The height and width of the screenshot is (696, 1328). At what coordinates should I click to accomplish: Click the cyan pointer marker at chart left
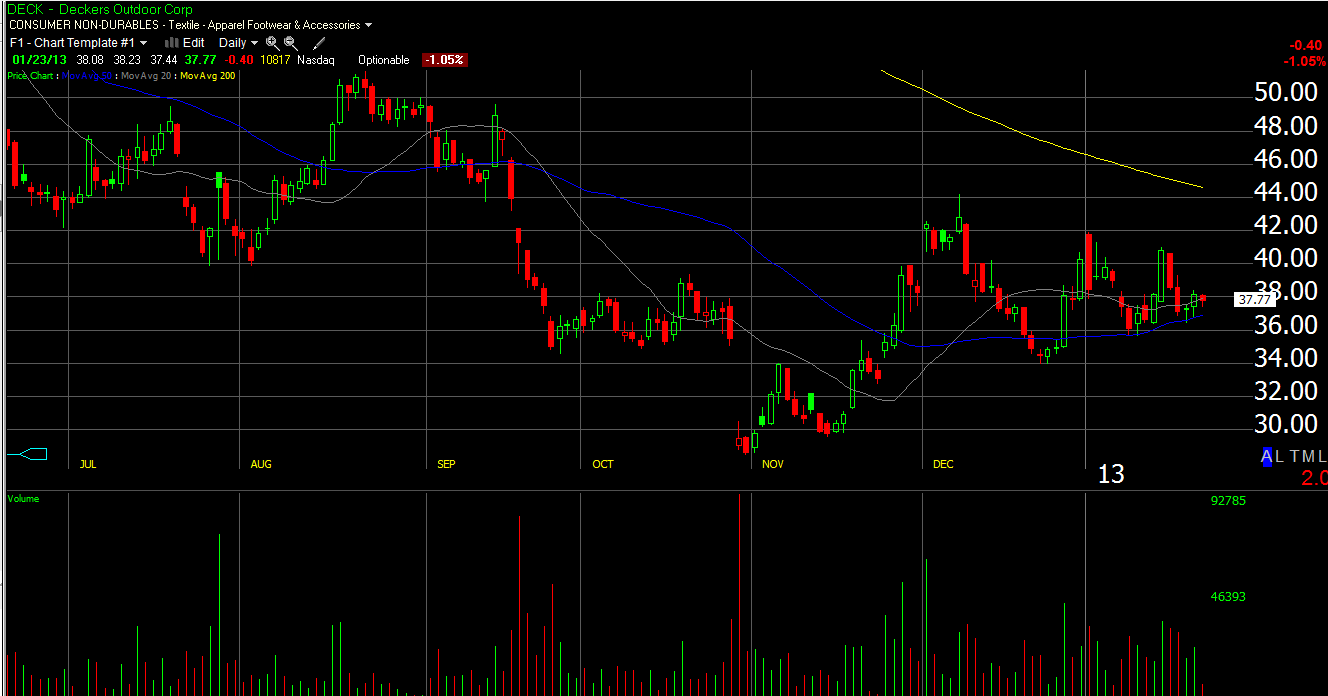(x=27, y=455)
